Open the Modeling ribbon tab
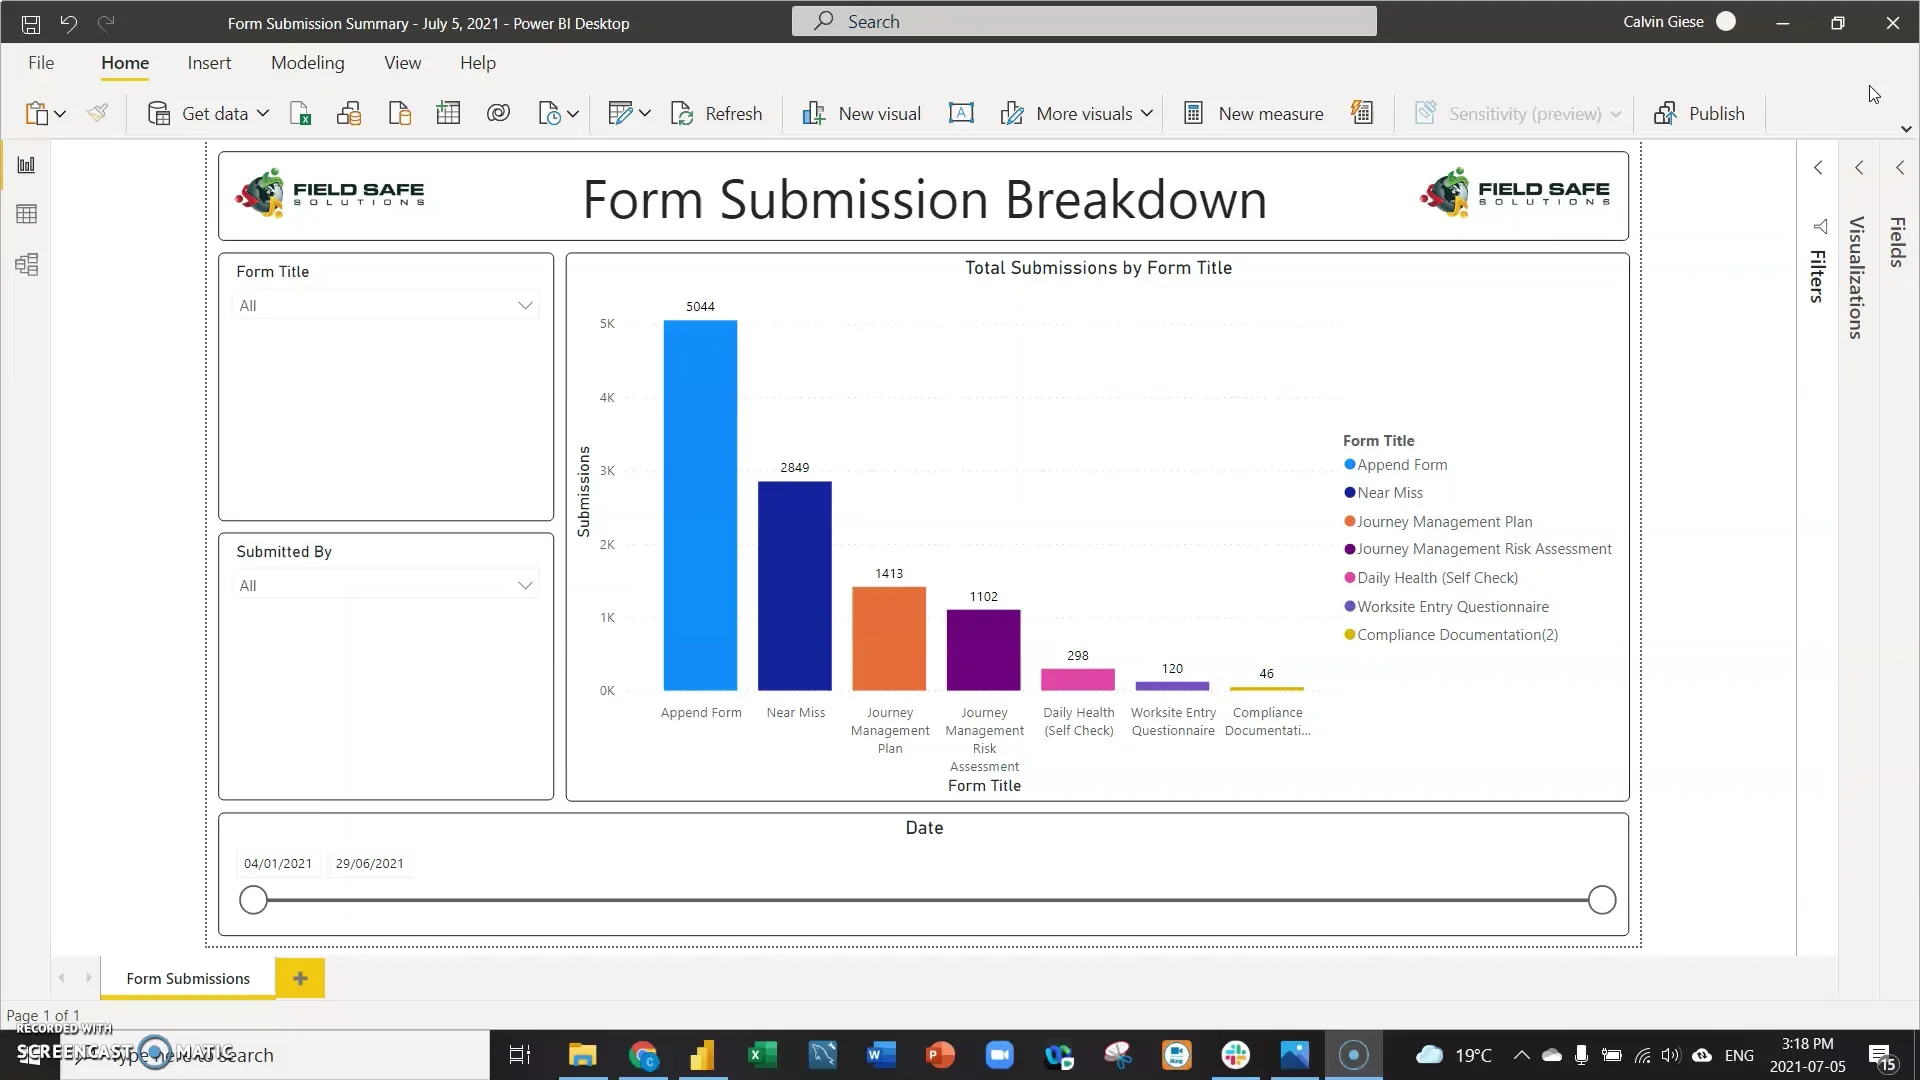Viewport: 1920px width, 1080px height. click(307, 63)
